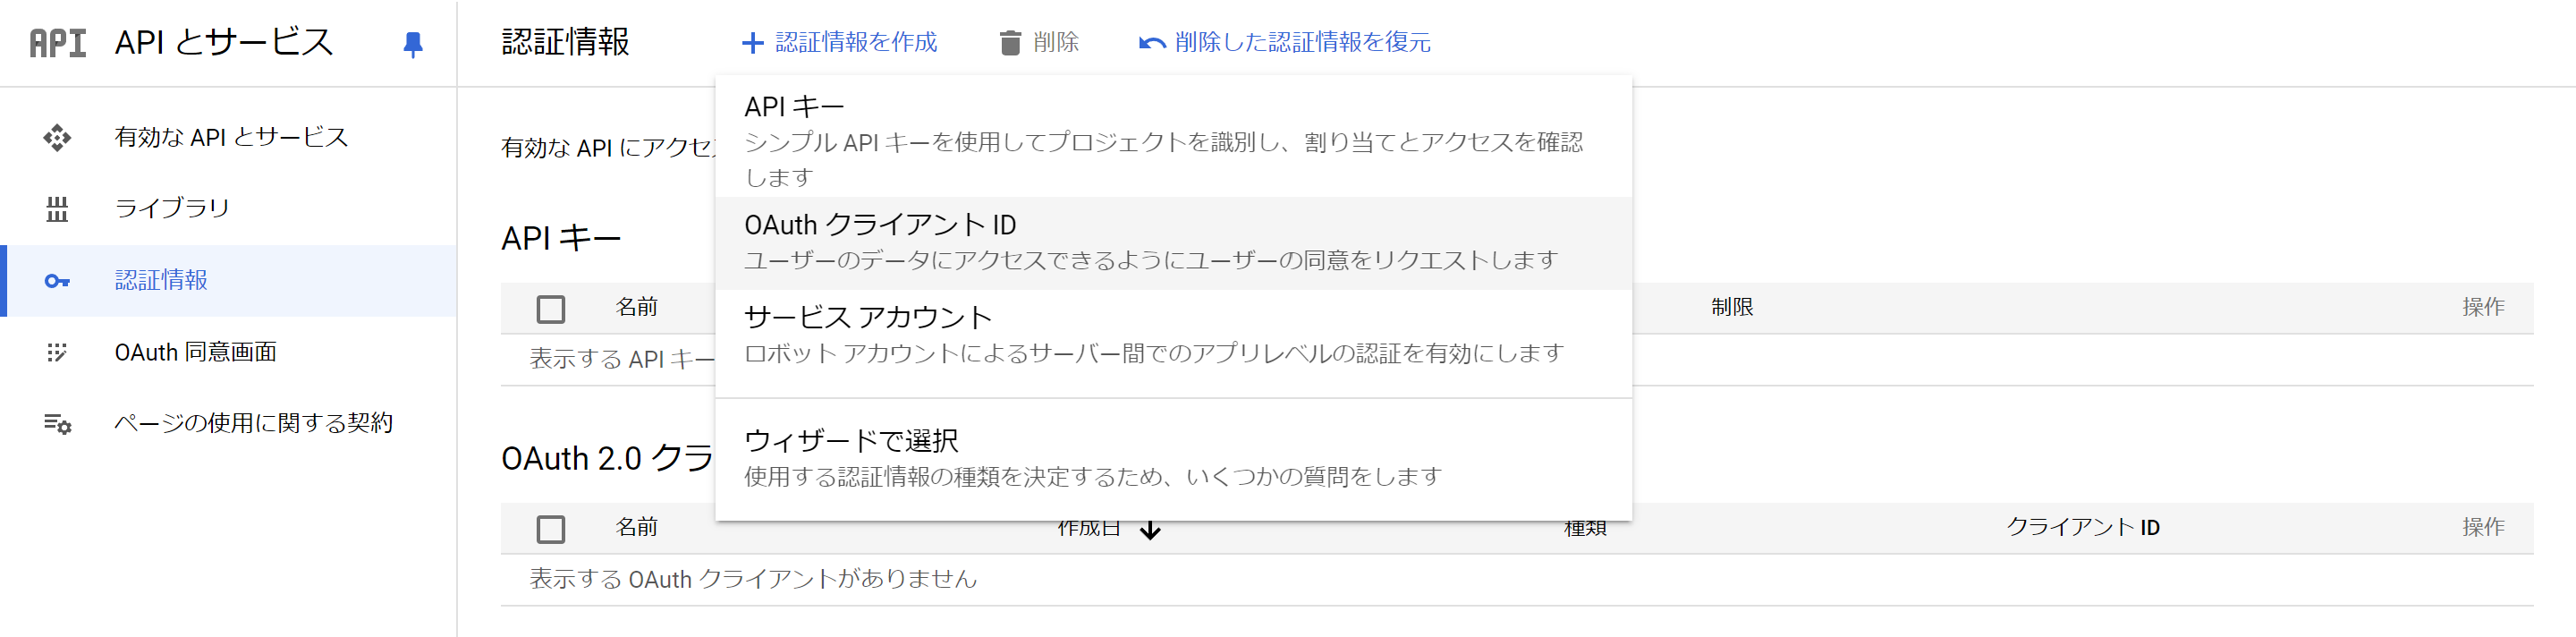Open the 認証情報を作成 dropdown
2576x637 pixels.
pyautogui.click(x=839, y=42)
